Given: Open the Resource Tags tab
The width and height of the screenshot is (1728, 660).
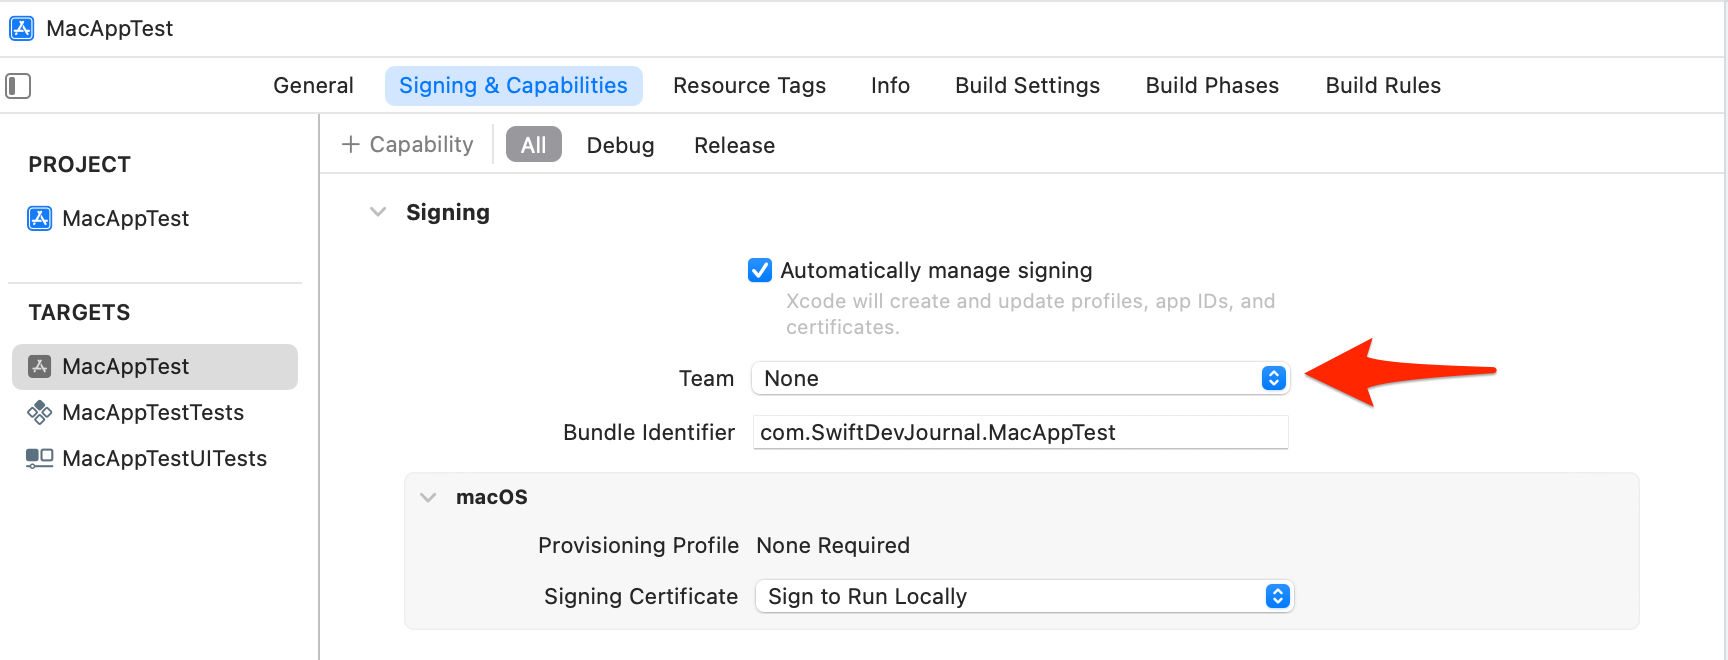Looking at the screenshot, I should point(749,86).
